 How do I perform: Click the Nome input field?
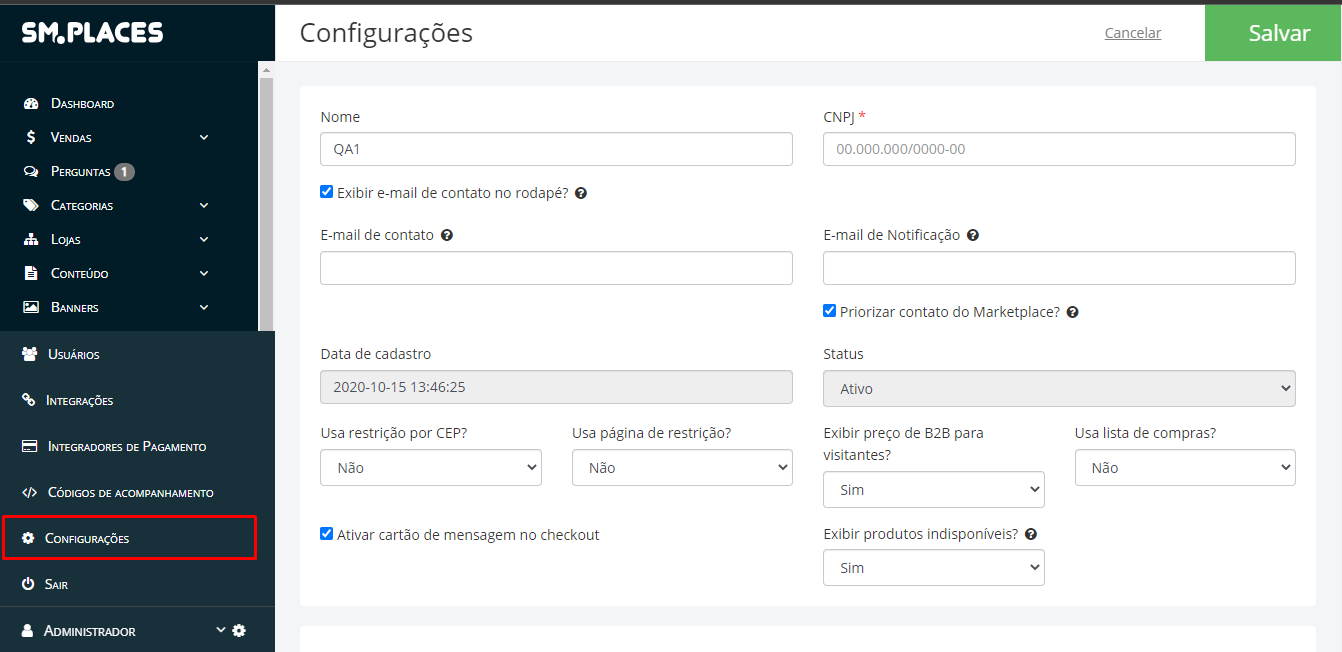pos(556,149)
